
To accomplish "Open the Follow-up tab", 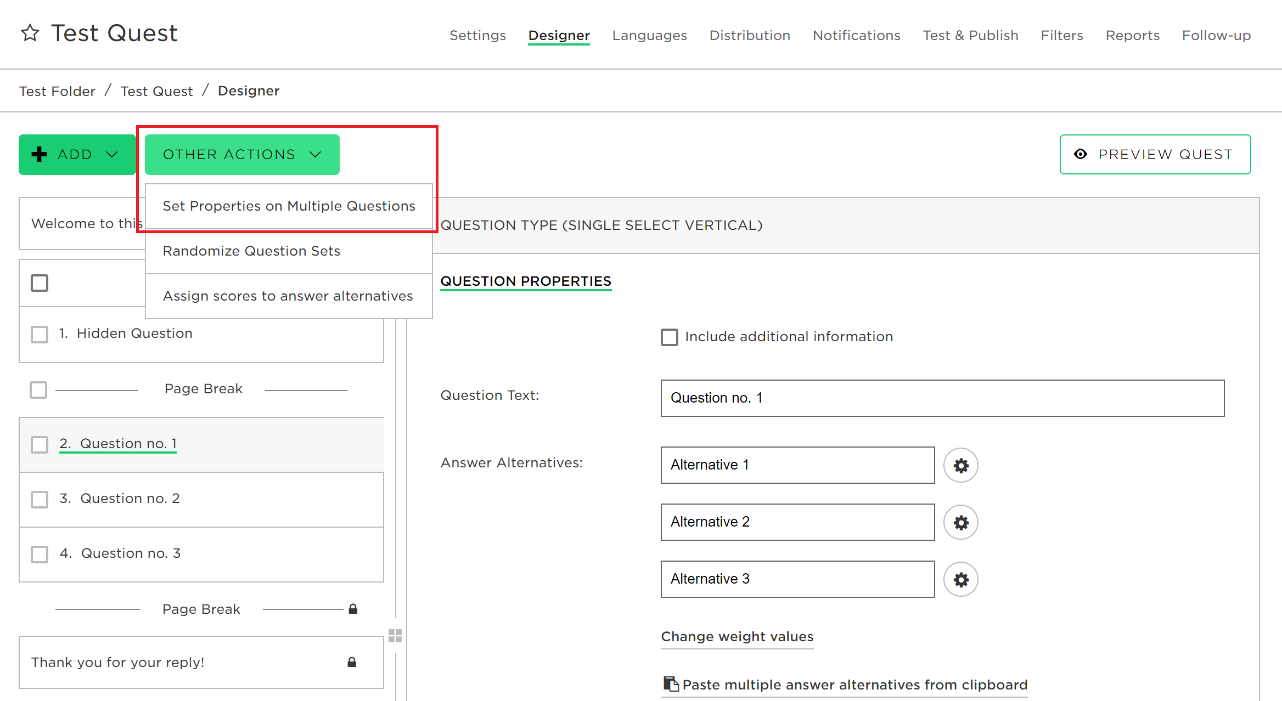I will click(x=1216, y=35).
